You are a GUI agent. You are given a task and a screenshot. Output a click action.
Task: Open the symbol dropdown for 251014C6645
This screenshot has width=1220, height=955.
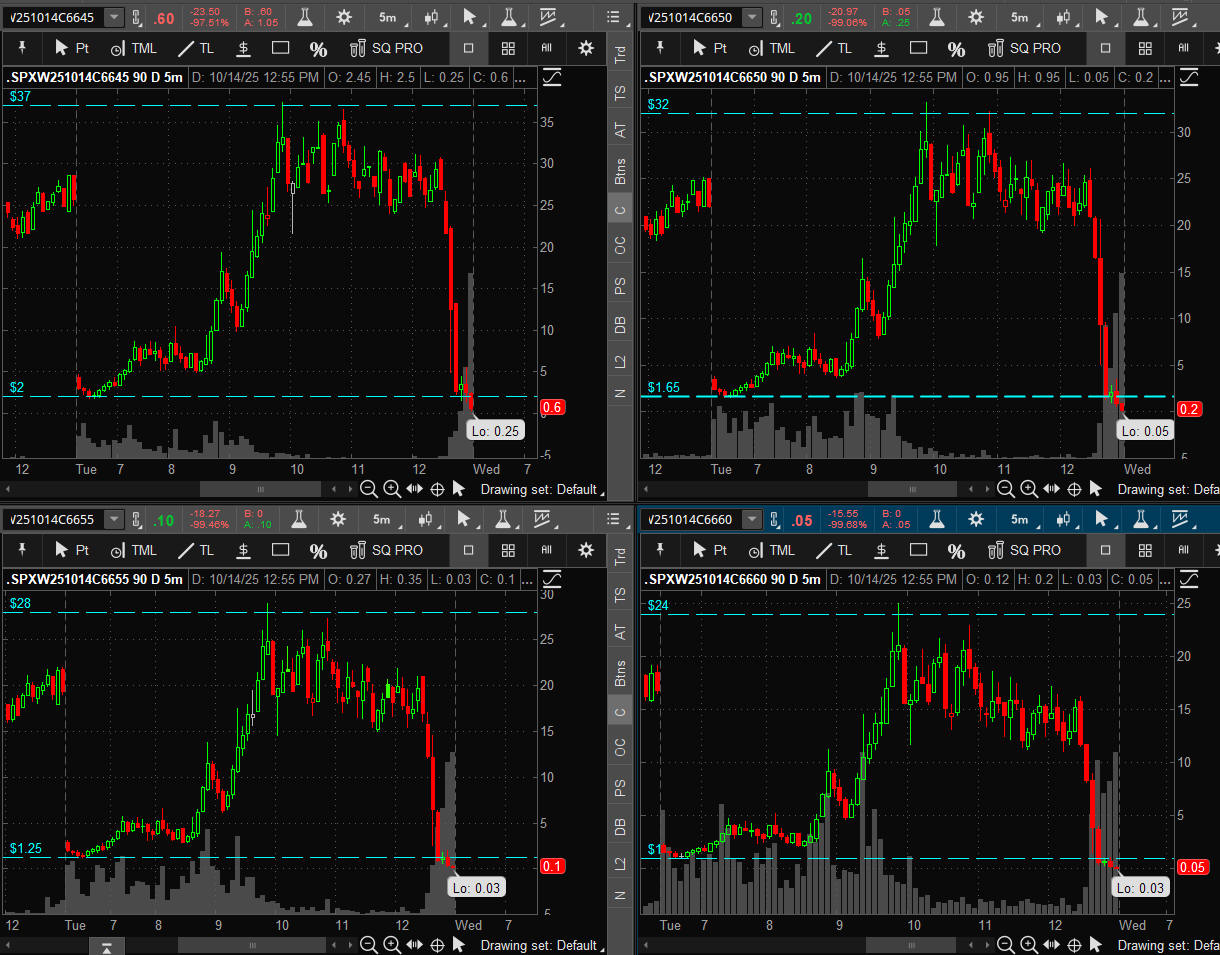[115, 17]
